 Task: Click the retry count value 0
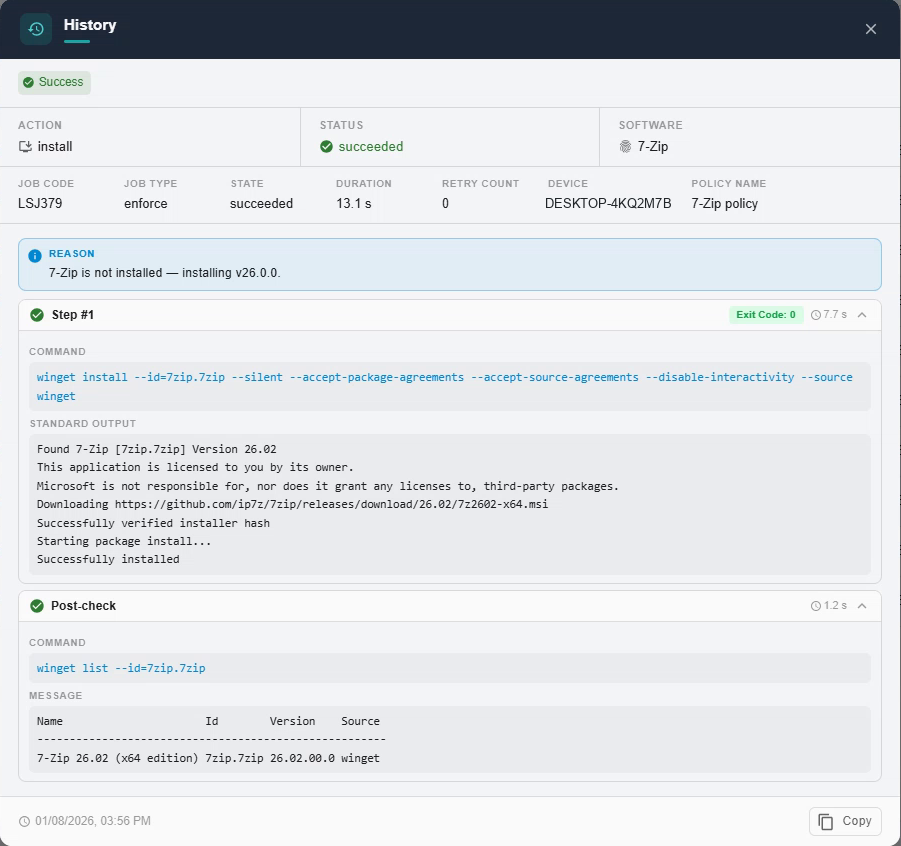[x=445, y=203]
